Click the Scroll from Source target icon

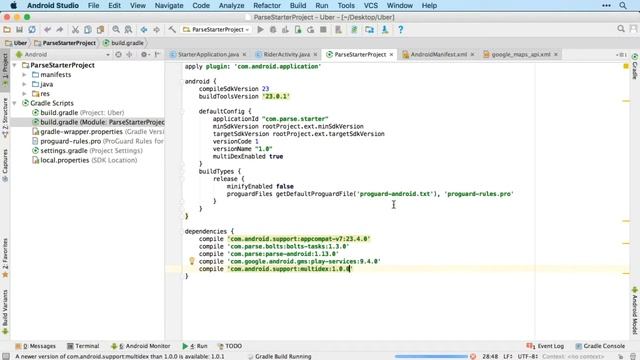point(118,54)
